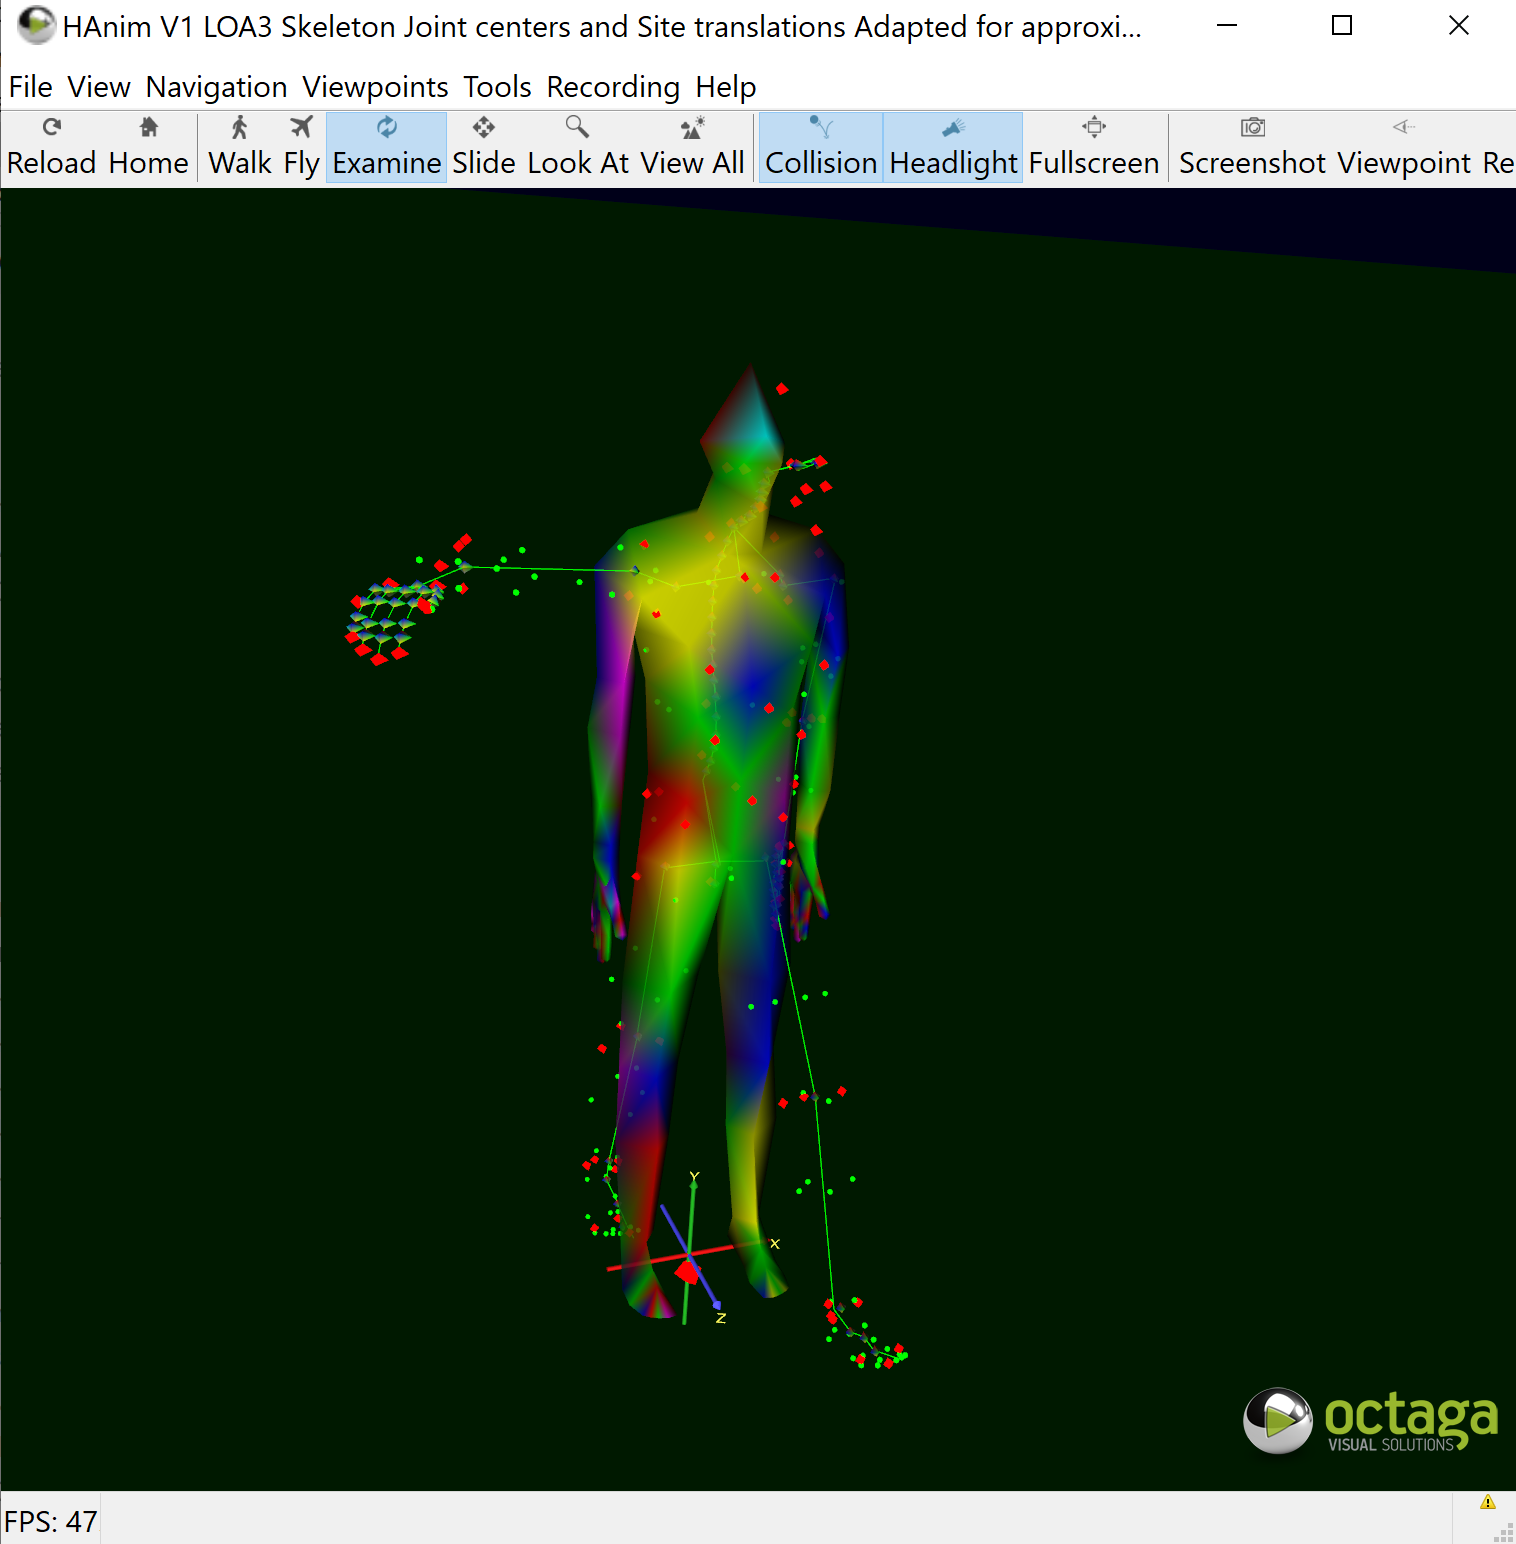Open the Viewpoints menu
1516x1544 pixels.
375,87
